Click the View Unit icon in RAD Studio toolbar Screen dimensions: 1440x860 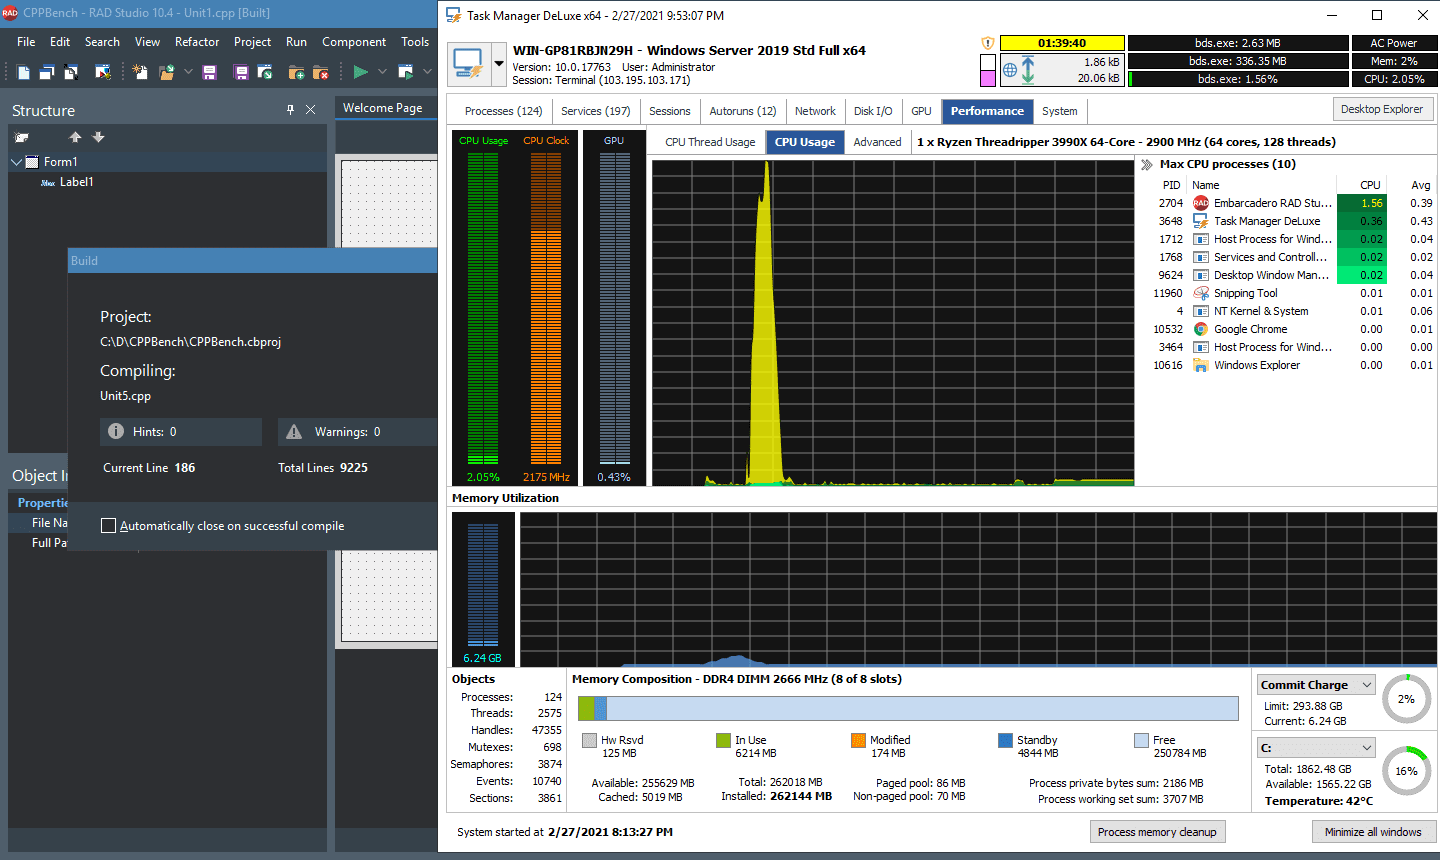point(47,72)
